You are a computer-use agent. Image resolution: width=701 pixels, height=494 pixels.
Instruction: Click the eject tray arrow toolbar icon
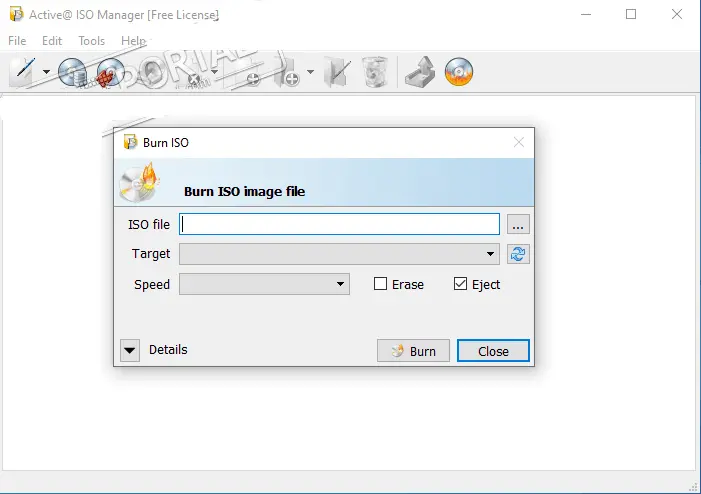click(418, 72)
